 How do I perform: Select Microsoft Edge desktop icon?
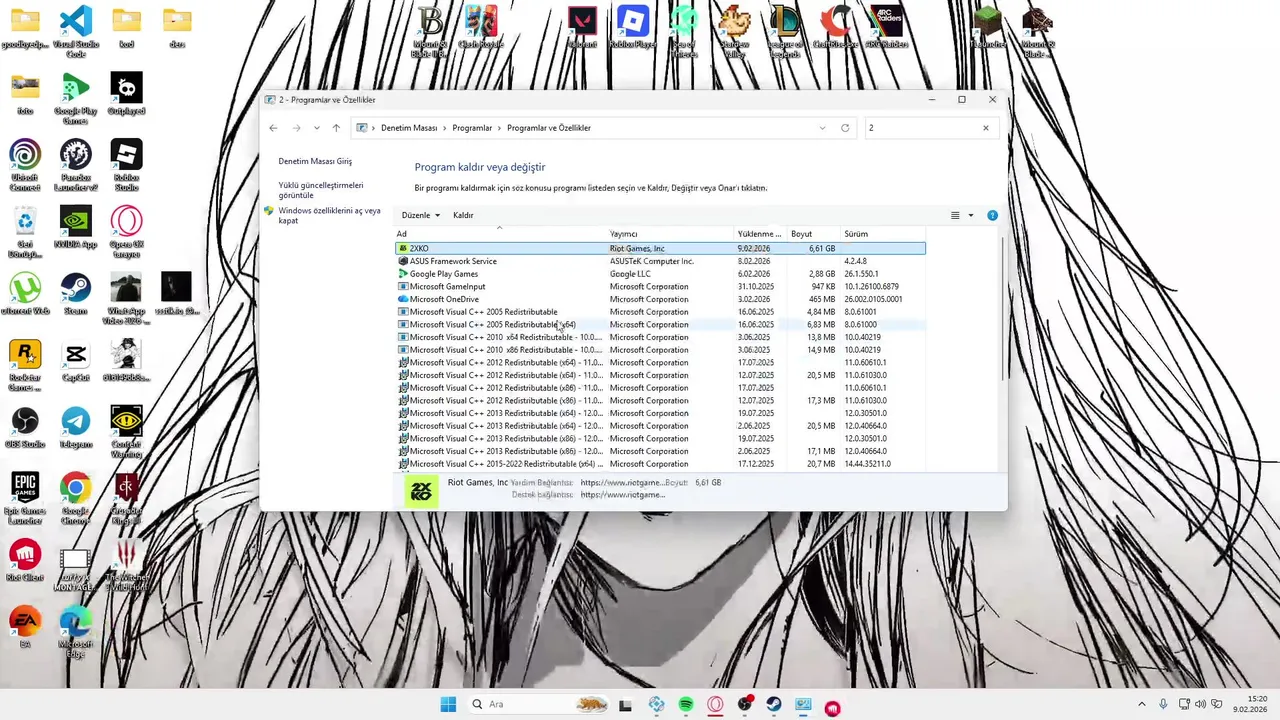point(76,633)
